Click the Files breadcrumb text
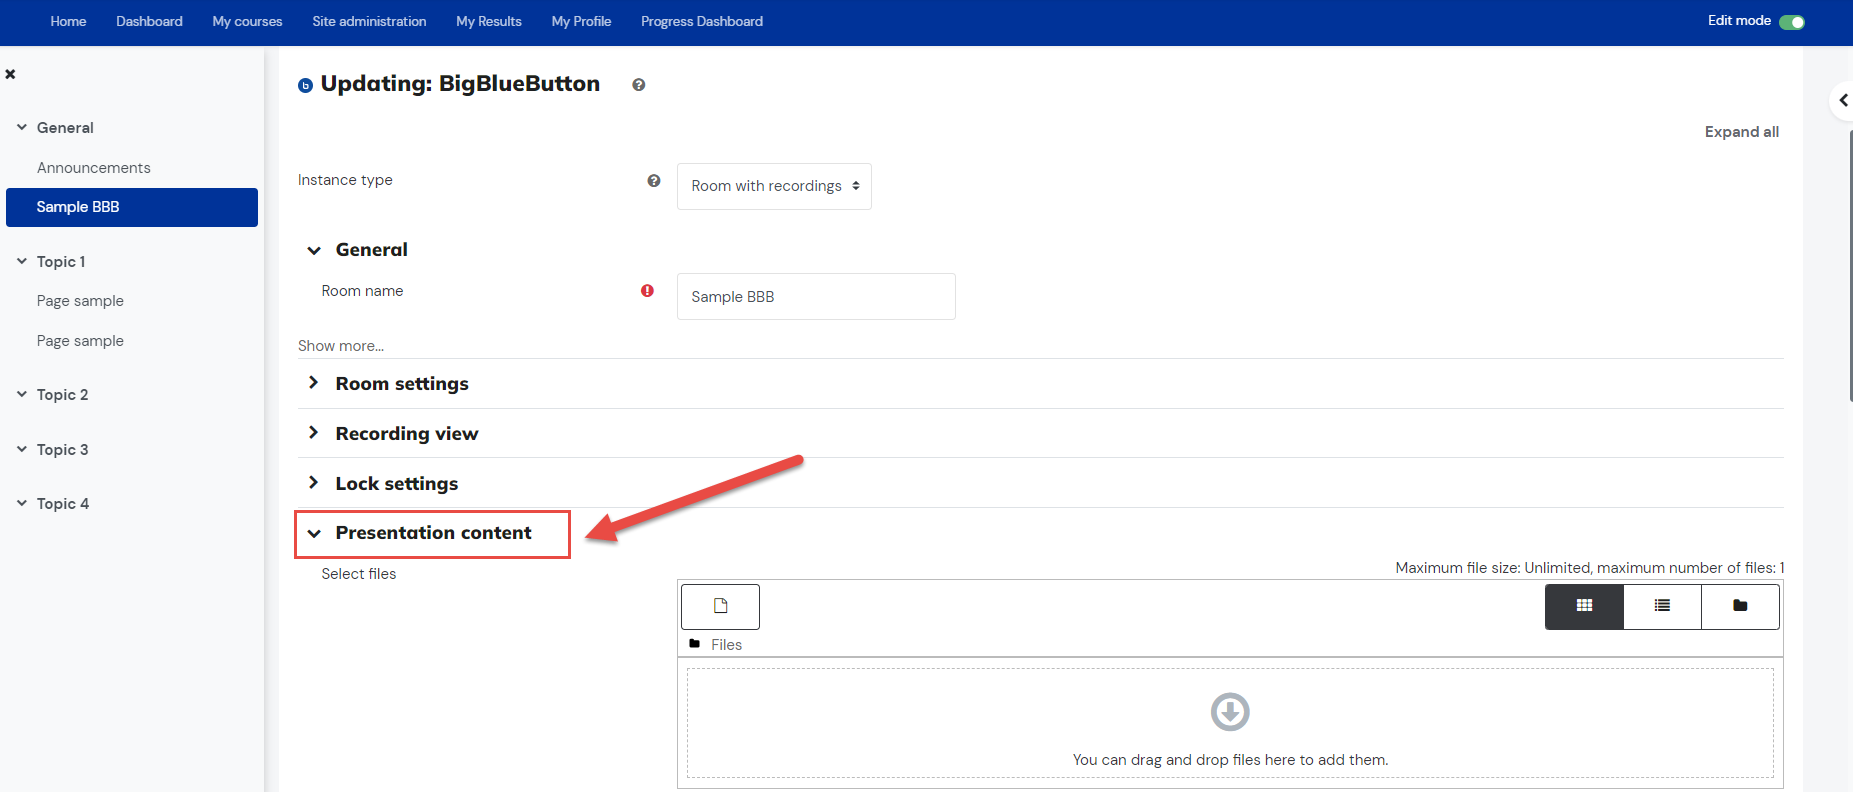This screenshot has width=1853, height=792. [x=726, y=645]
